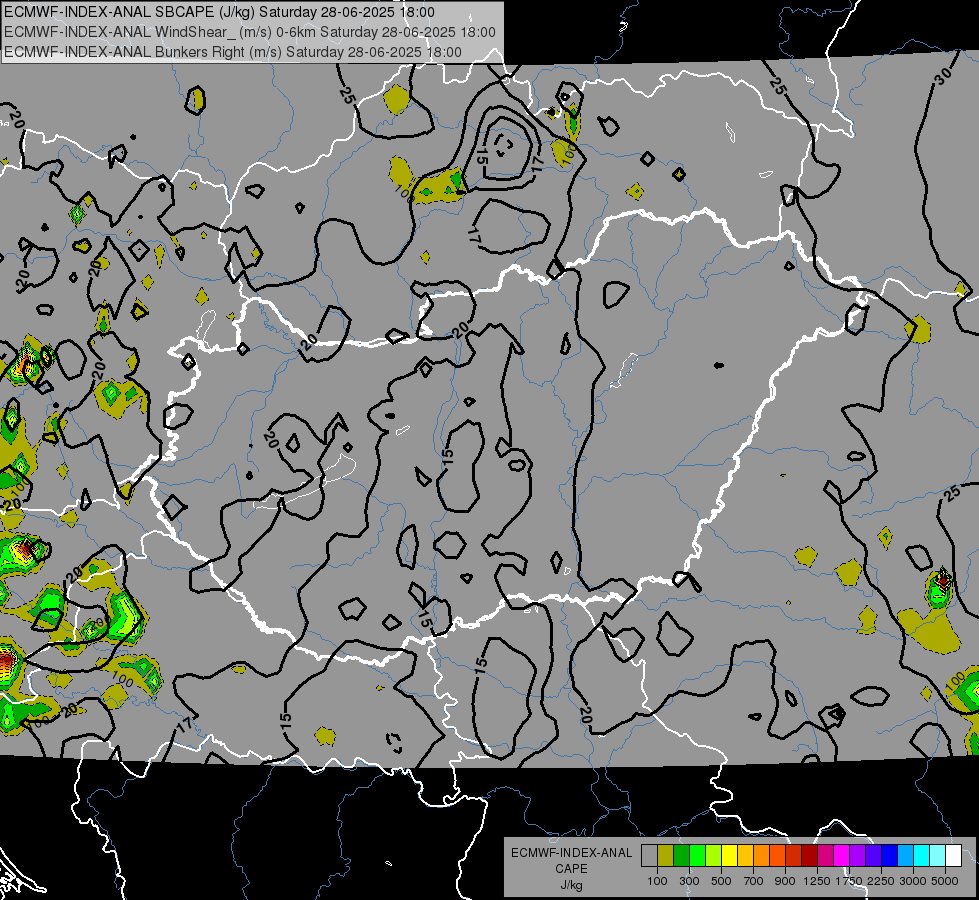Click the yellow-green legend swatch
The height and width of the screenshot is (900, 979).
coord(713,855)
